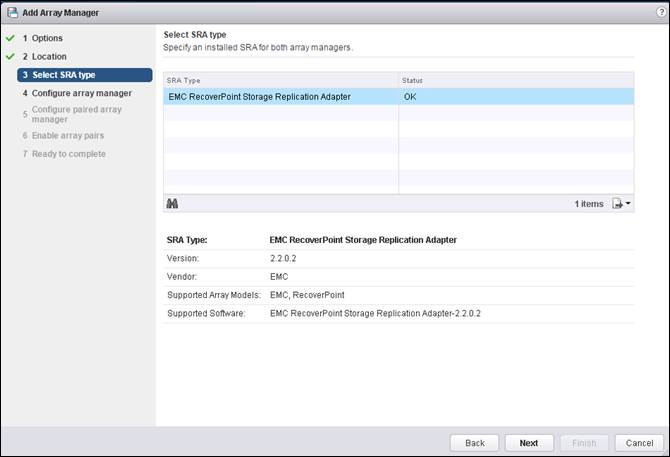Open the export list dropdown icon

tap(621, 204)
